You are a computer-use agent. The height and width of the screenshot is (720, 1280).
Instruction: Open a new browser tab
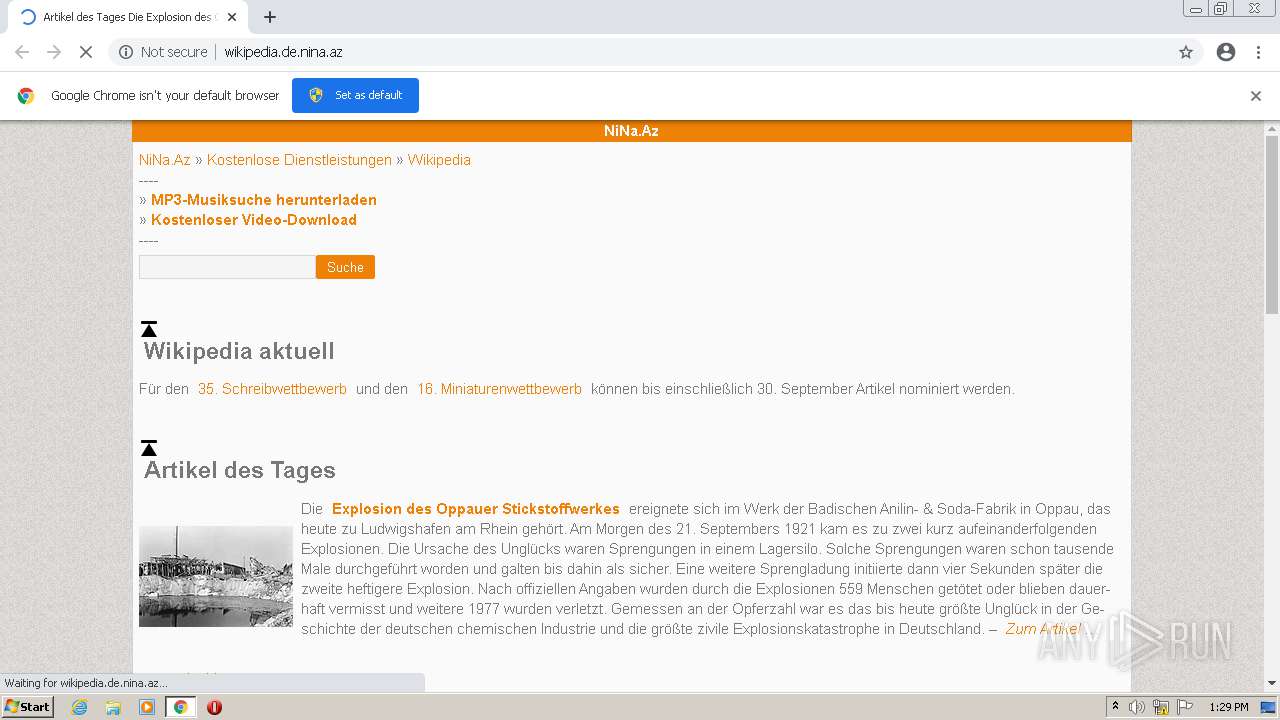click(x=270, y=17)
